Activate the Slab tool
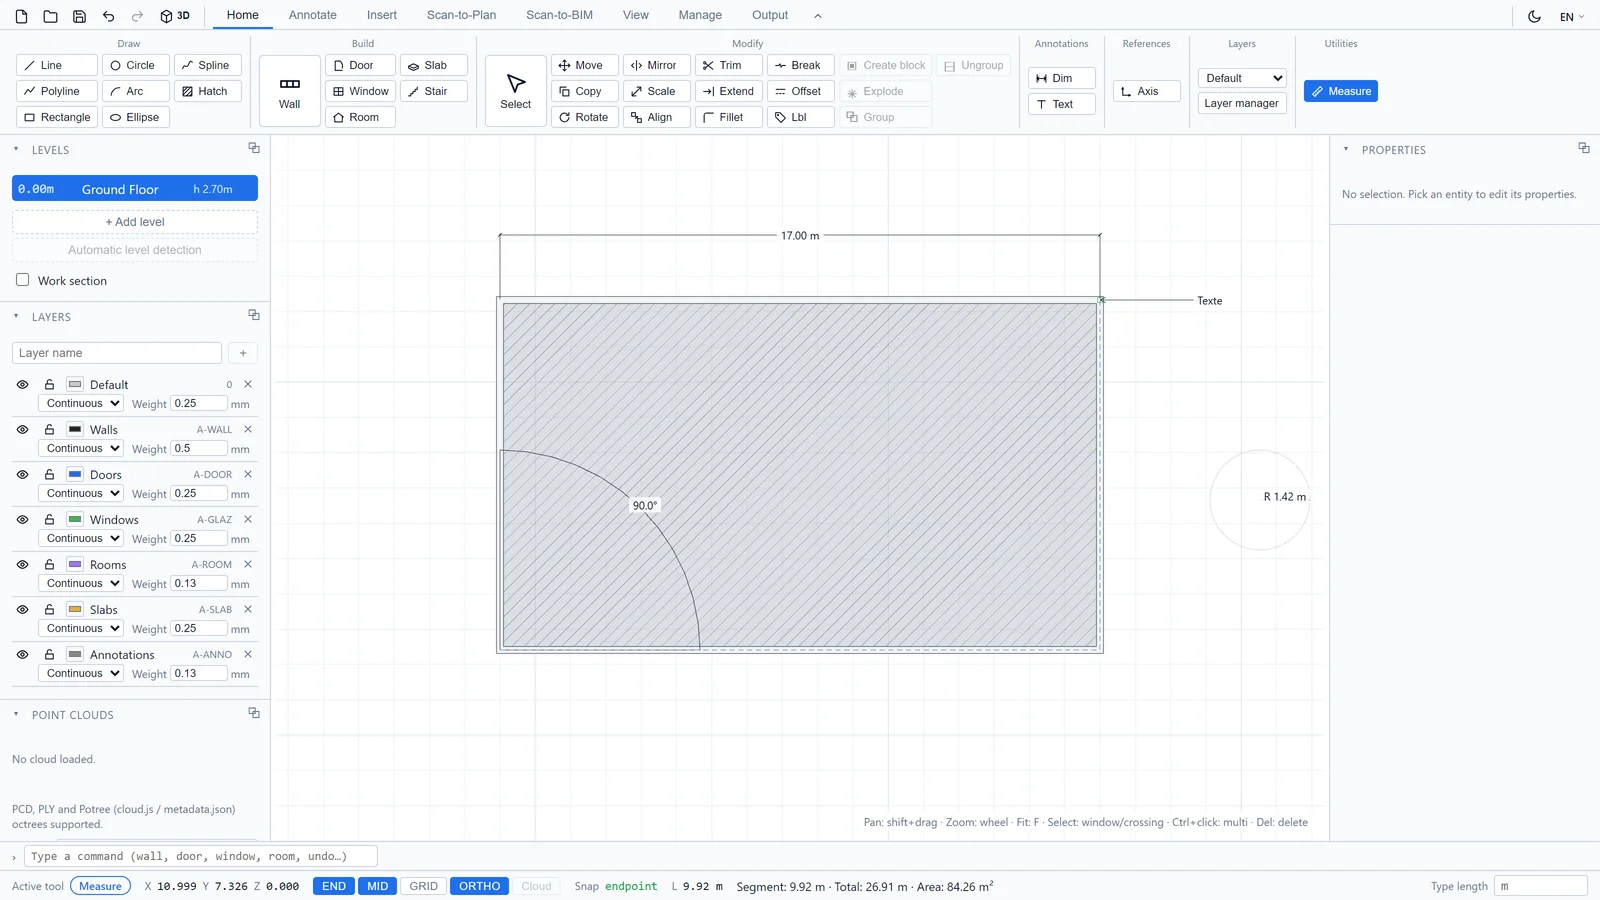The height and width of the screenshot is (900, 1600). (x=434, y=65)
